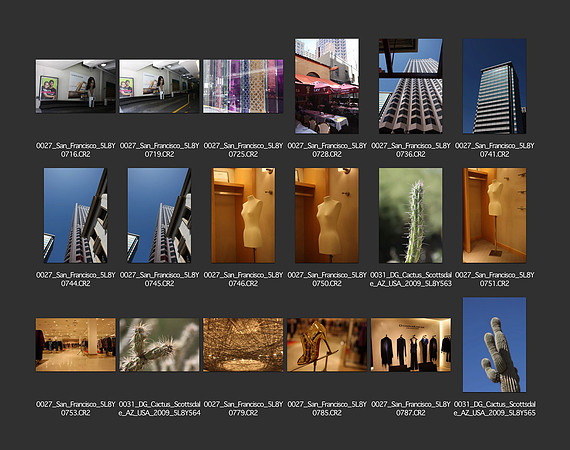Click filename text ending 0751.CR2
This screenshot has height=450, width=570.
pyautogui.click(x=494, y=279)
